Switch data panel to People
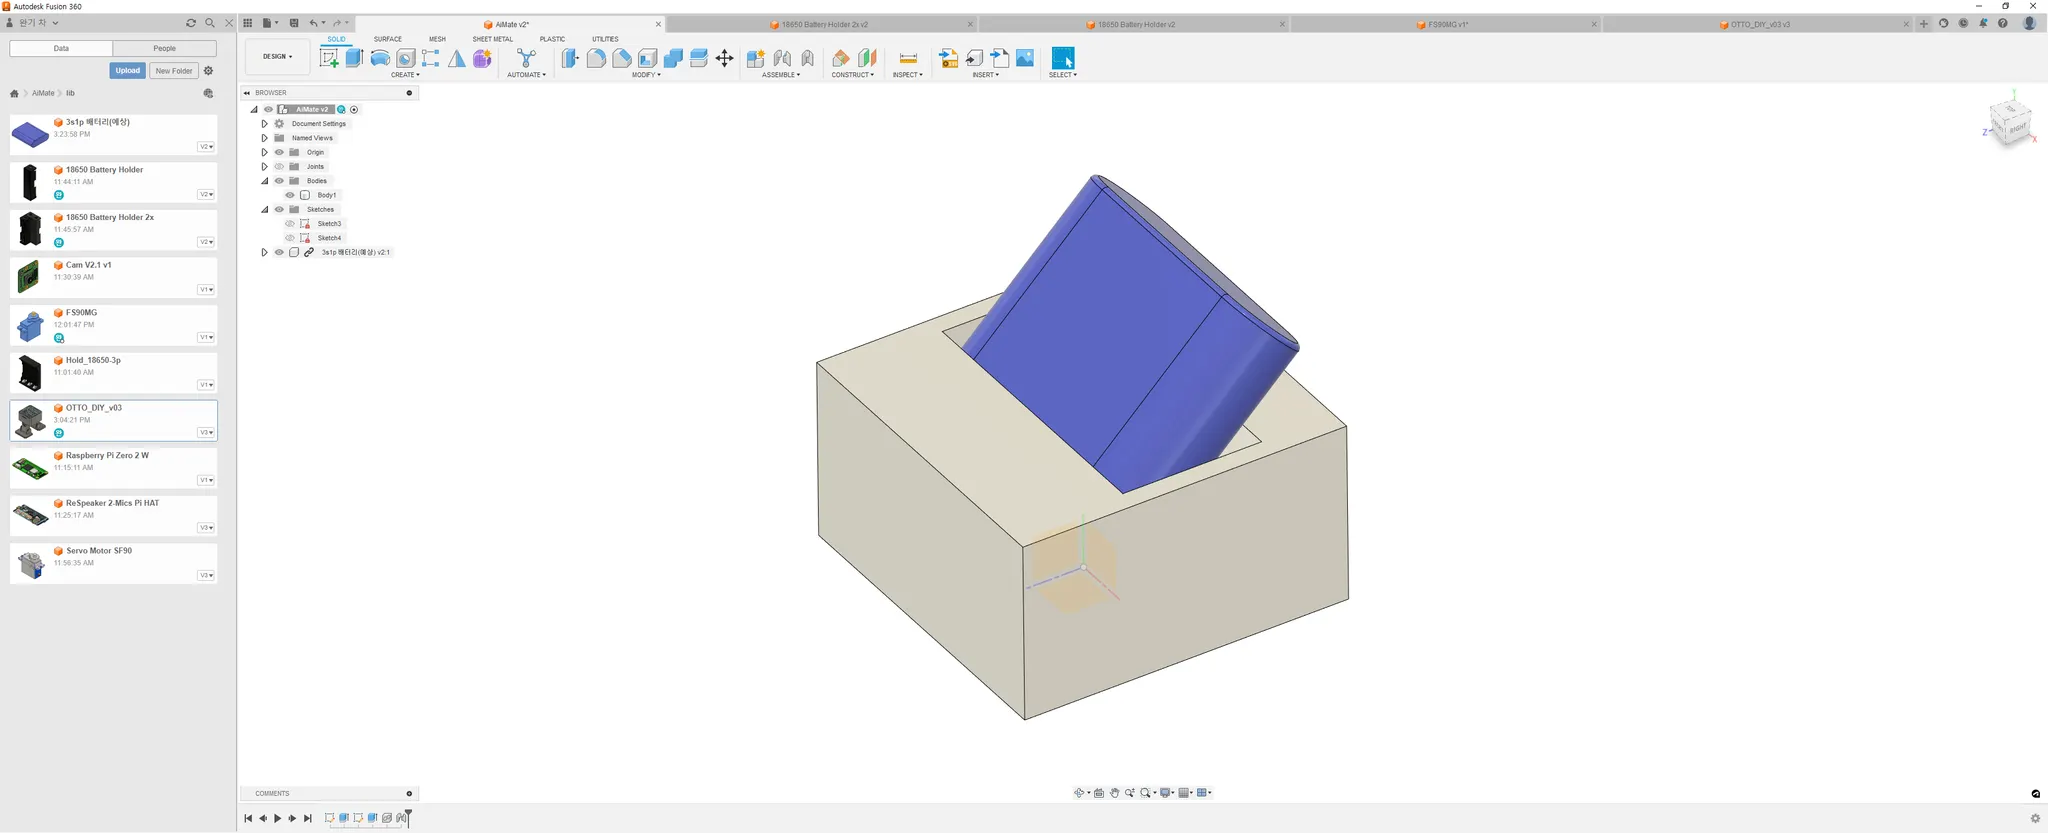 [x=165, y=48]
